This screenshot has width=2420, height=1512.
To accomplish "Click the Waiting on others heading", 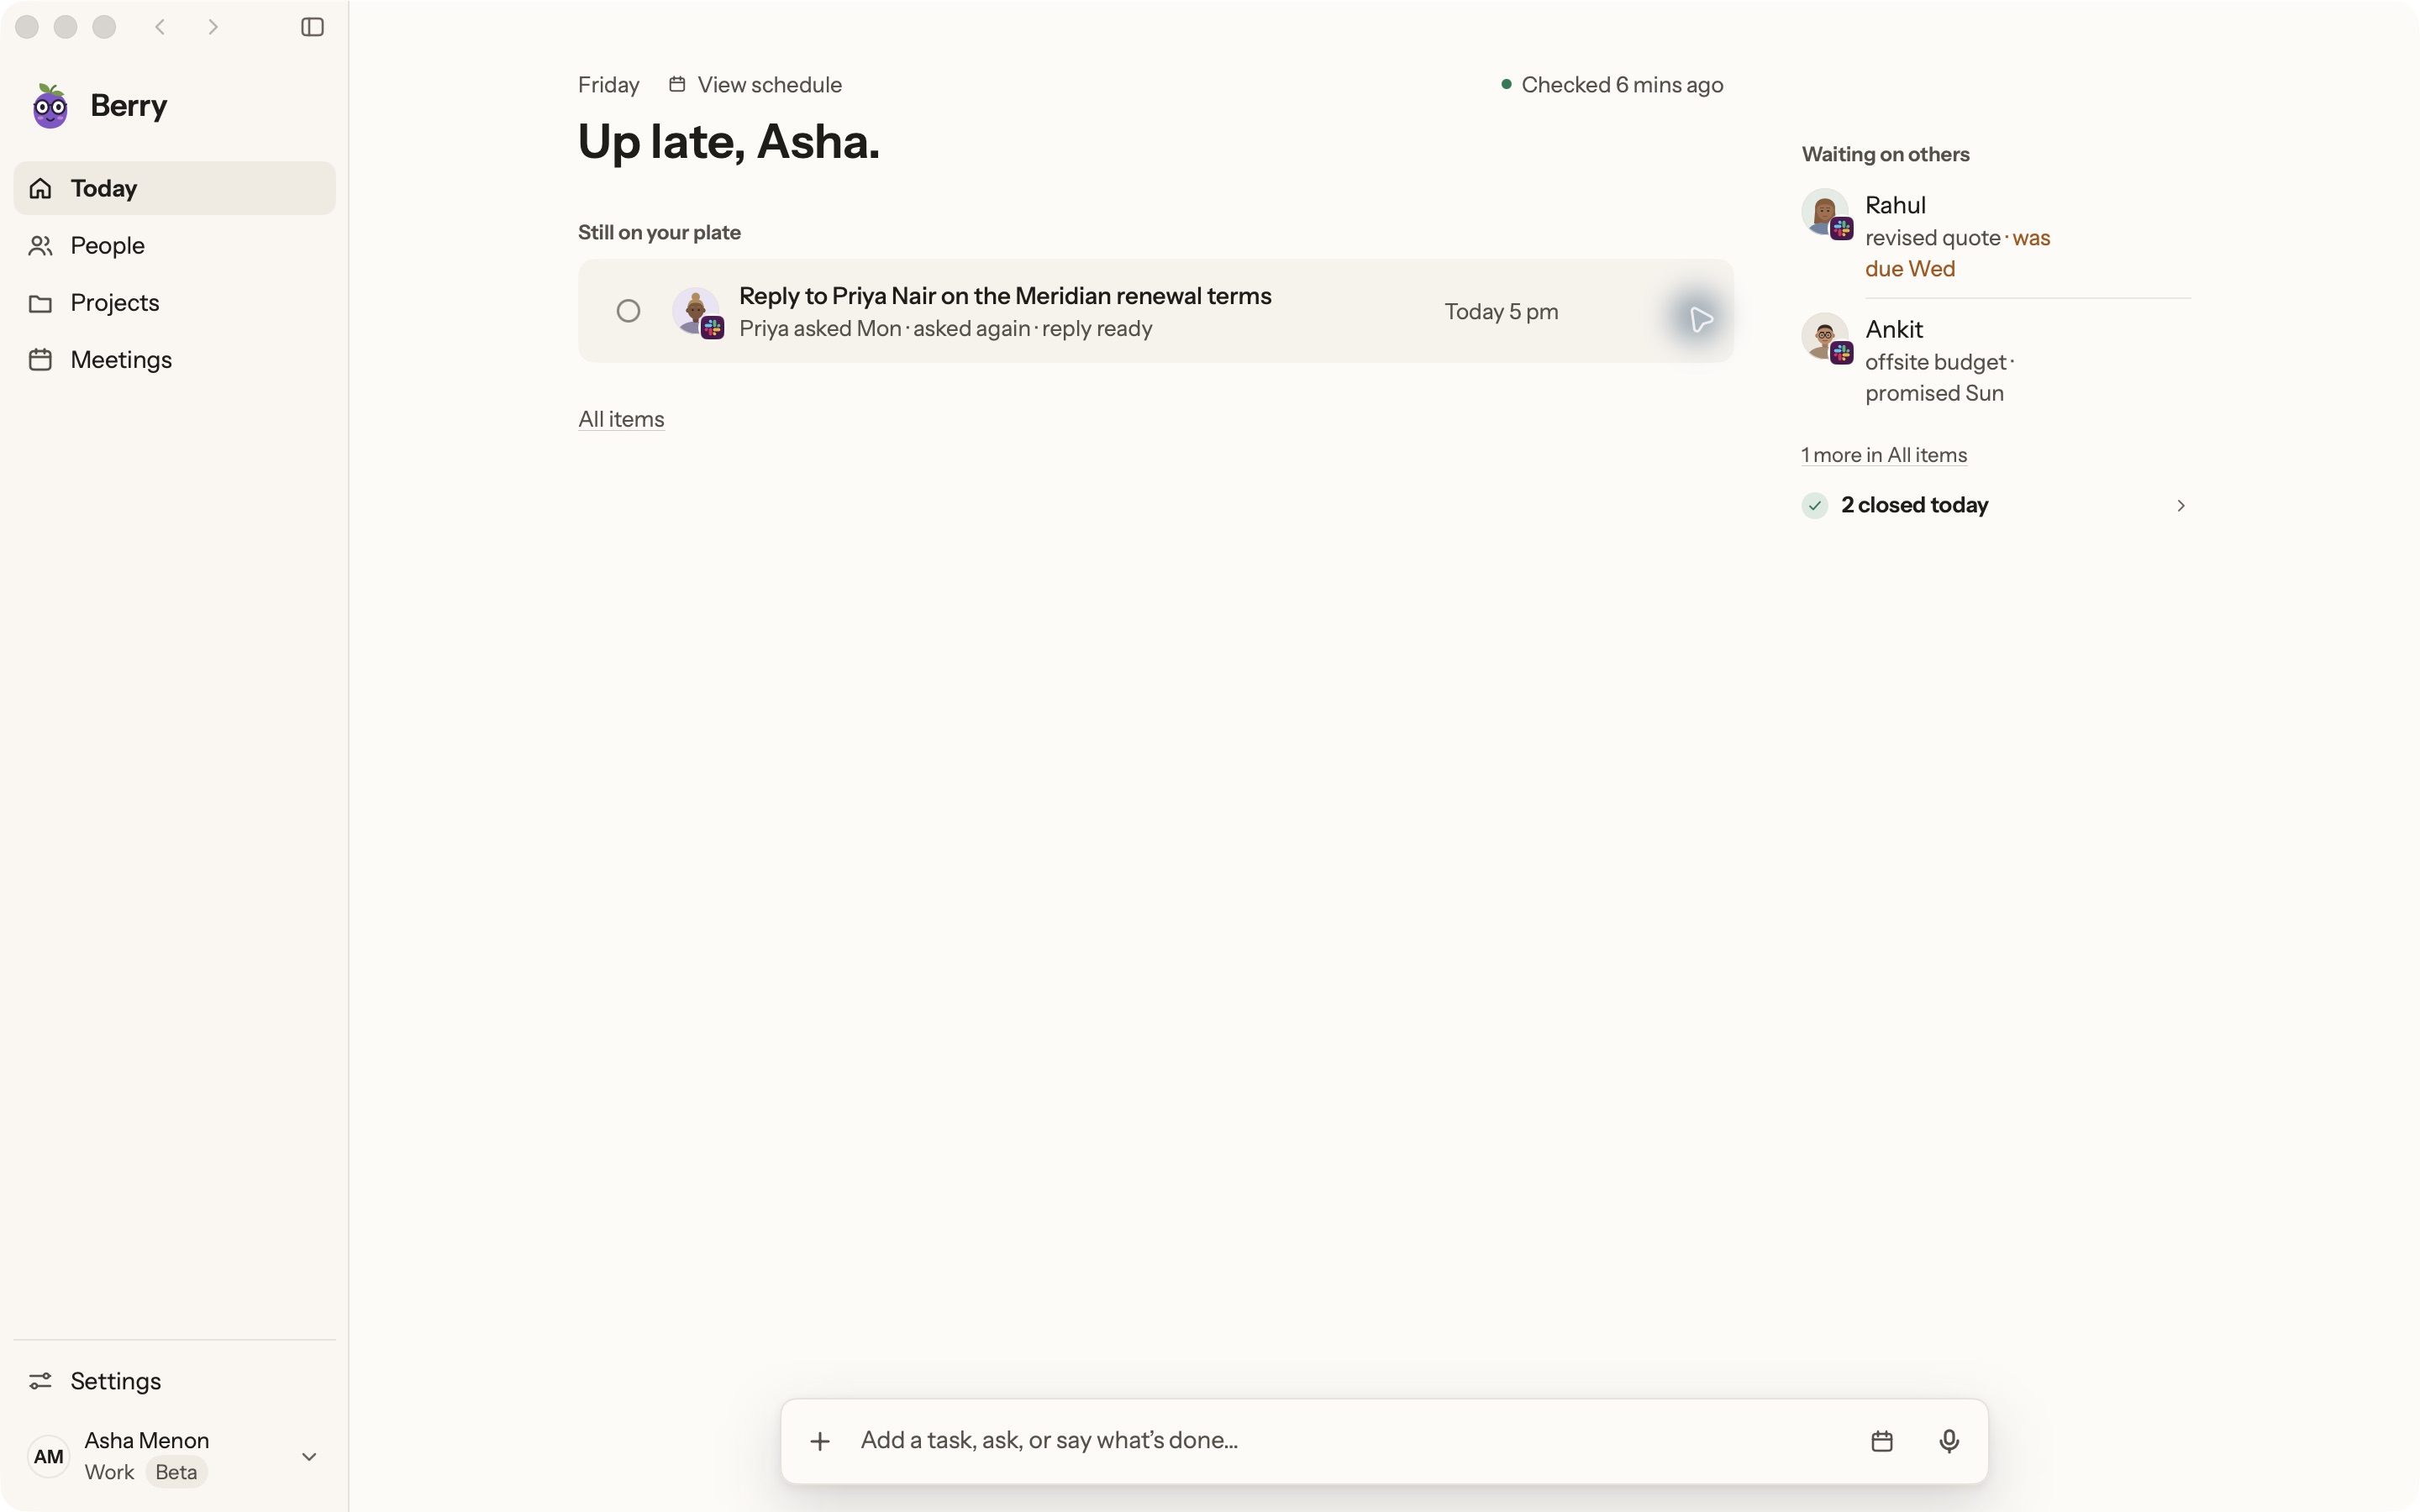I will (x=1885, y=154).
